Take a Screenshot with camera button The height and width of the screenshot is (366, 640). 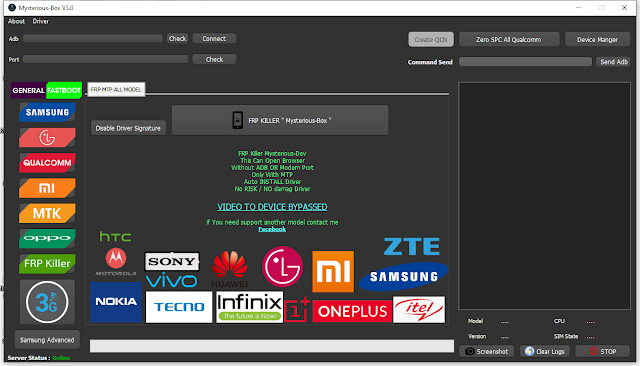pos(487,351)
